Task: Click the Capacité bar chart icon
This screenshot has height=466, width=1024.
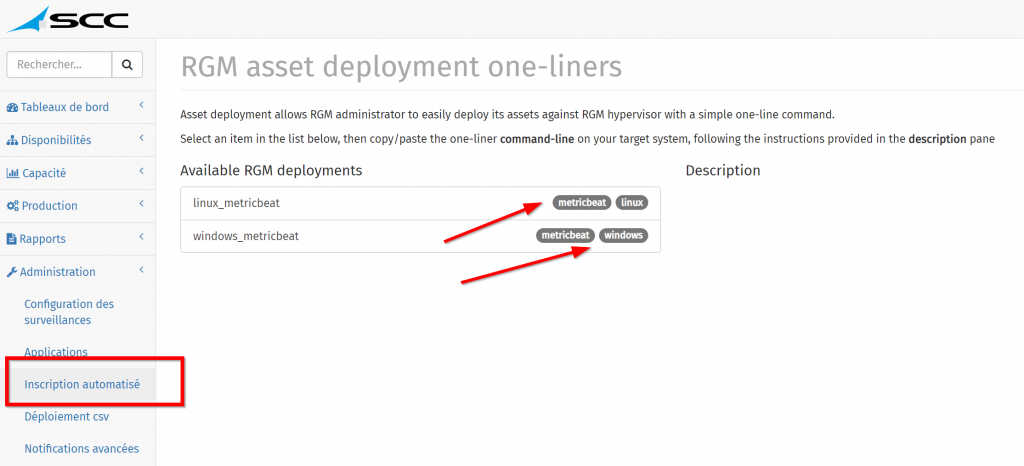Action: click(x=13, y=173)
